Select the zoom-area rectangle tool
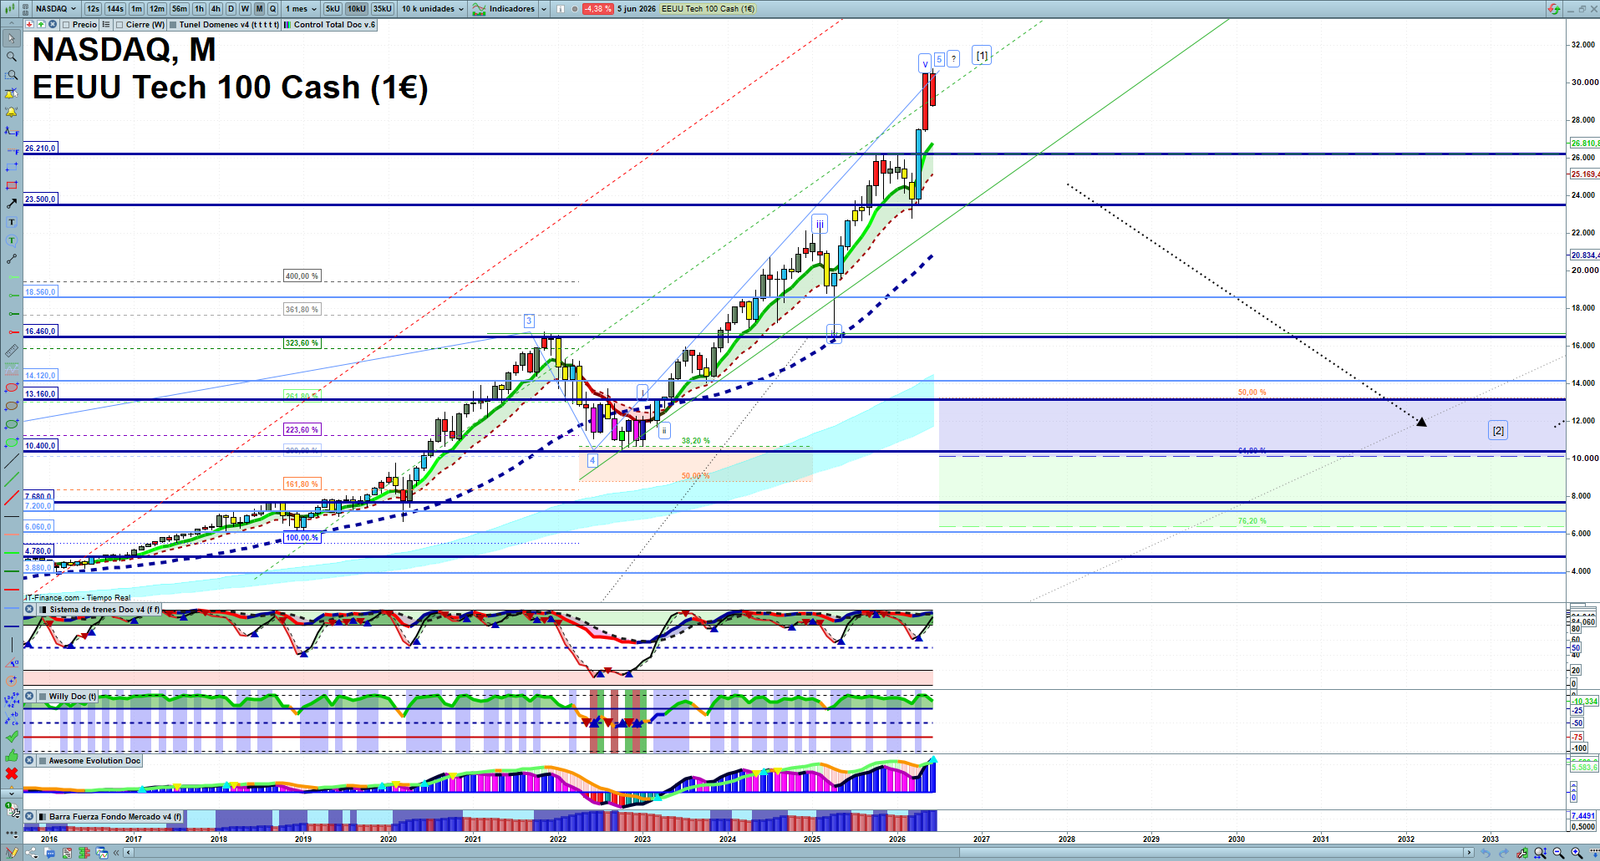This screenshot has height=861, width=1600. (x=11, y=75)
